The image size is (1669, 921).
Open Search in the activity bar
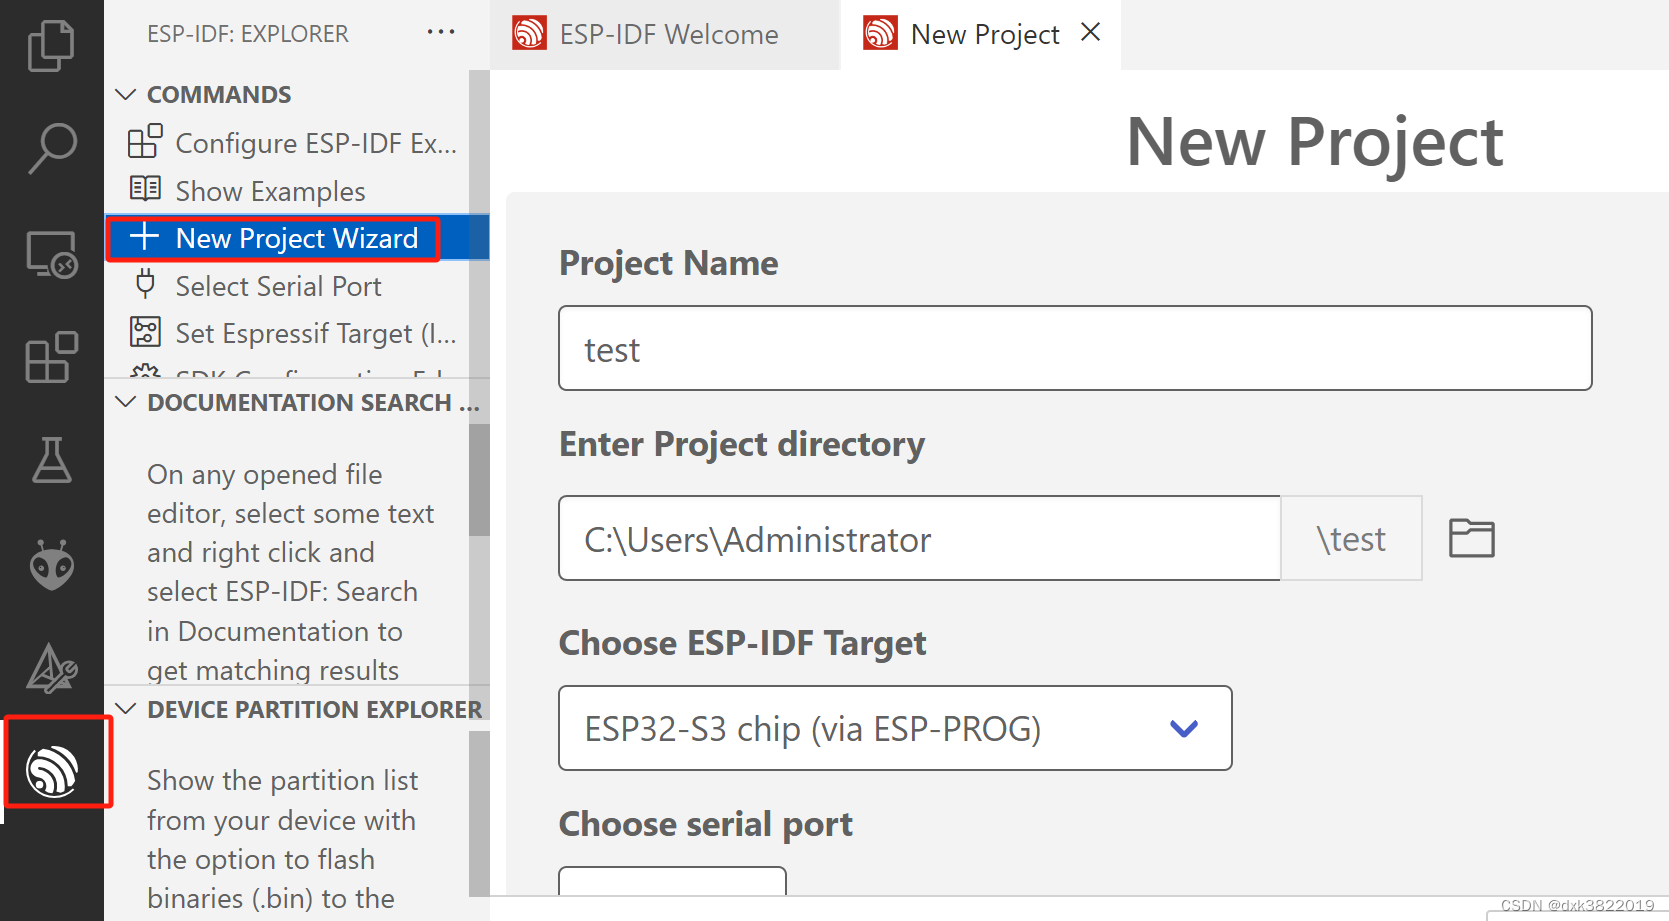click(51, 149)
